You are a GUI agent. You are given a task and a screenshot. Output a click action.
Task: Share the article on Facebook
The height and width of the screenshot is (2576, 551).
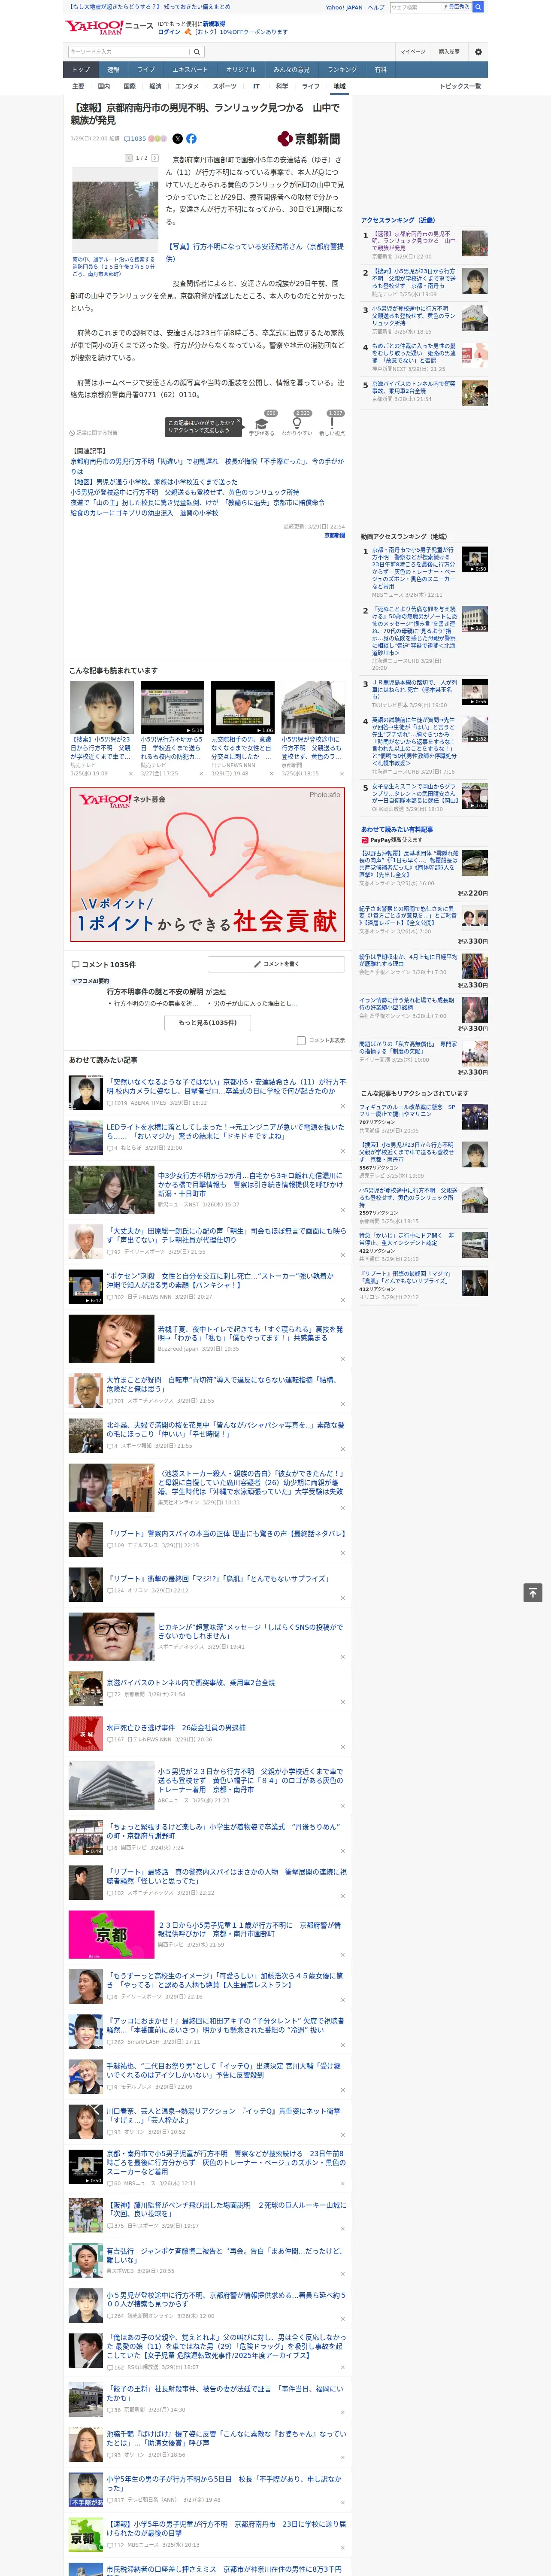coord(191,139)
